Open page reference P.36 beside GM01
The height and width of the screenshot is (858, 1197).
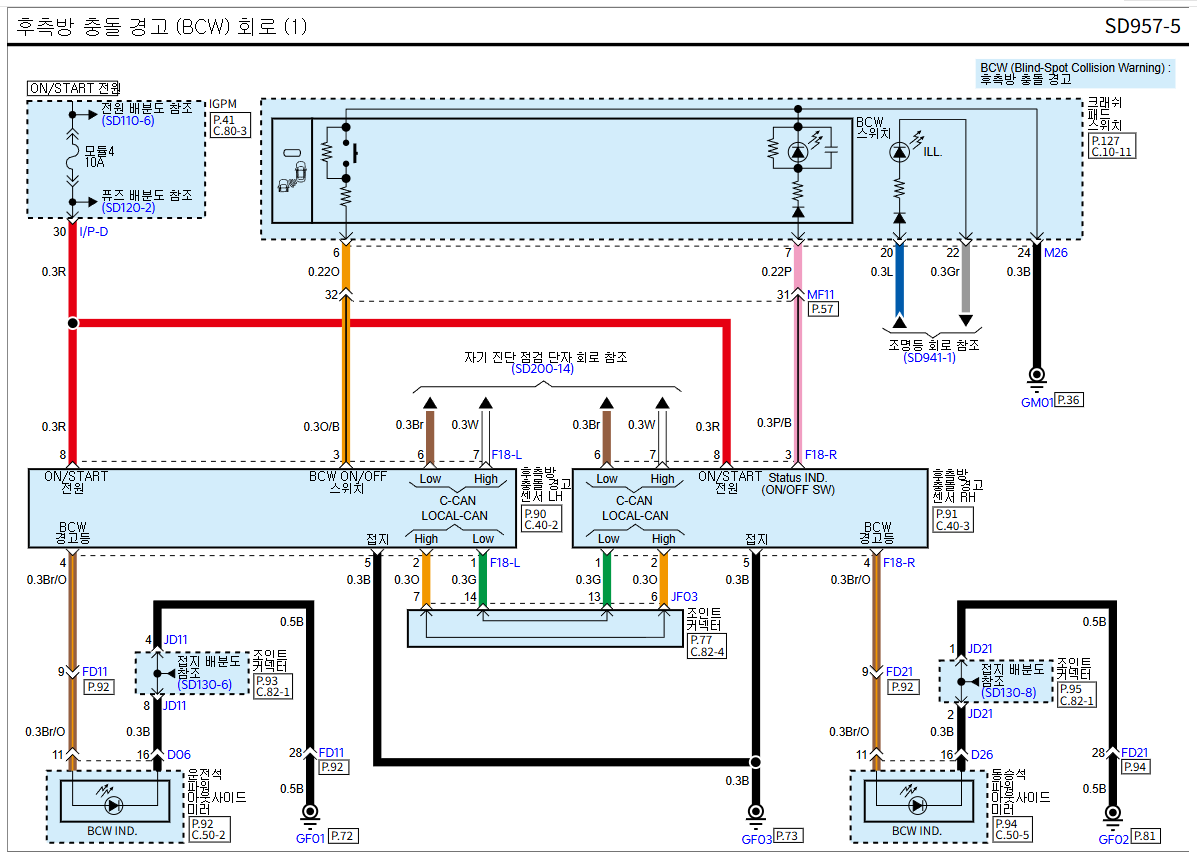tap(1069, 400)
